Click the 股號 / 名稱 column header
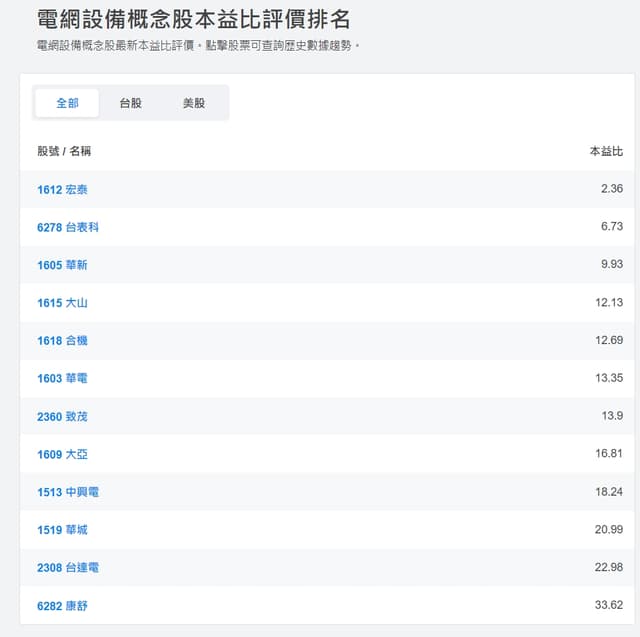 pos(64,151)
